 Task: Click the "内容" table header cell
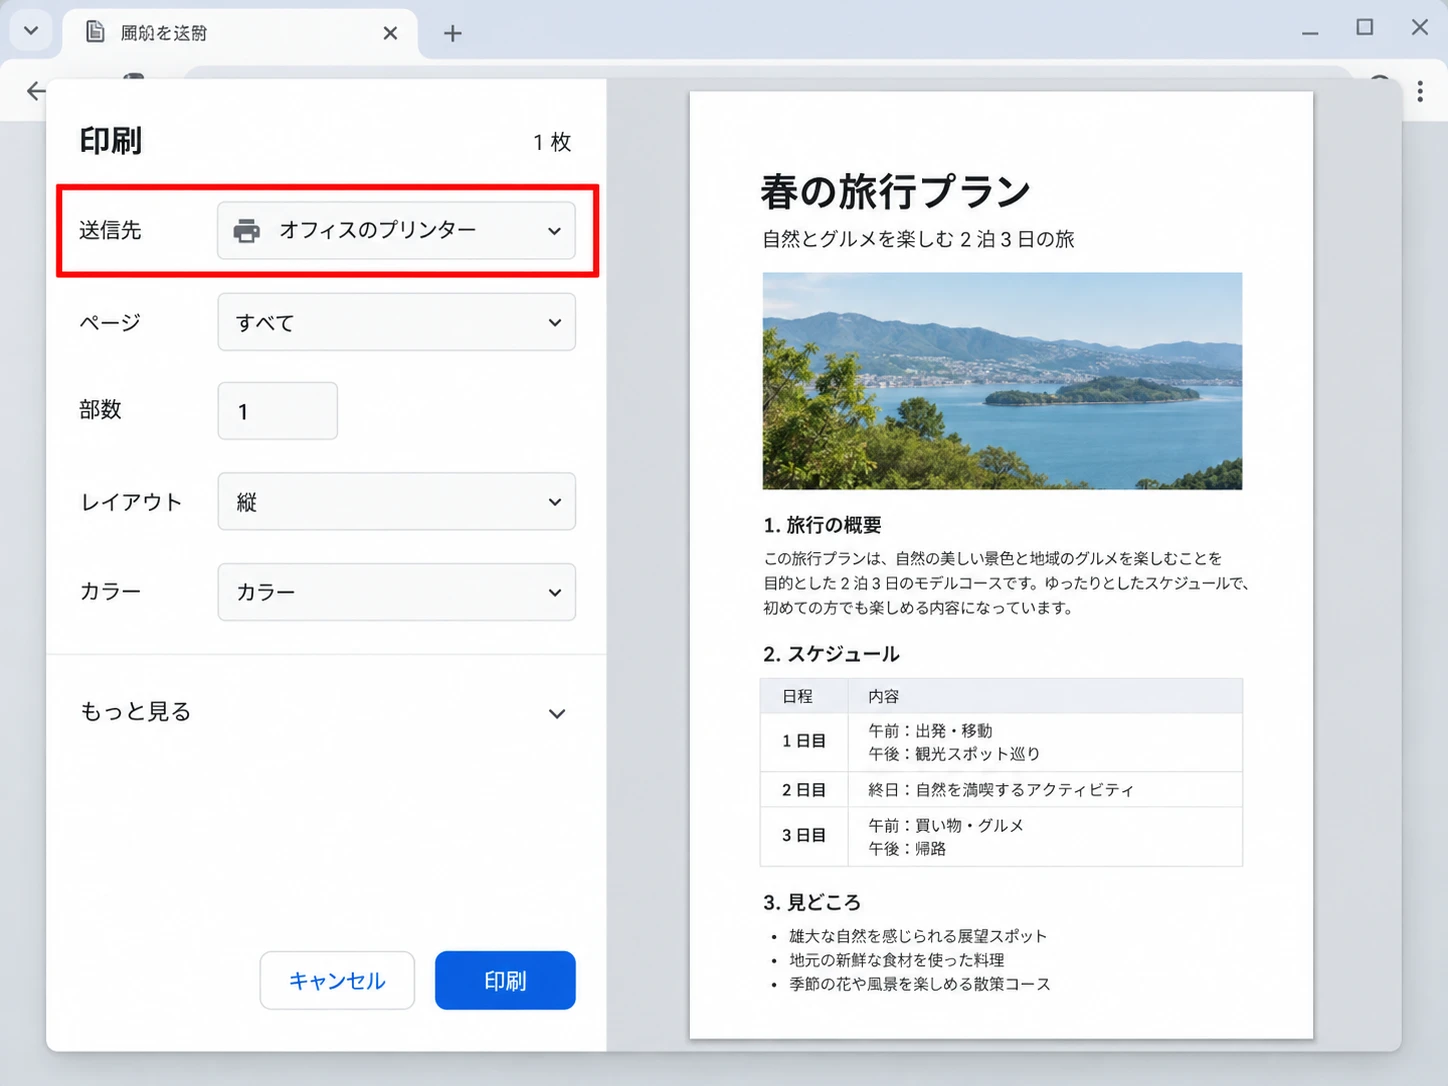click(x=1045, y=696)
